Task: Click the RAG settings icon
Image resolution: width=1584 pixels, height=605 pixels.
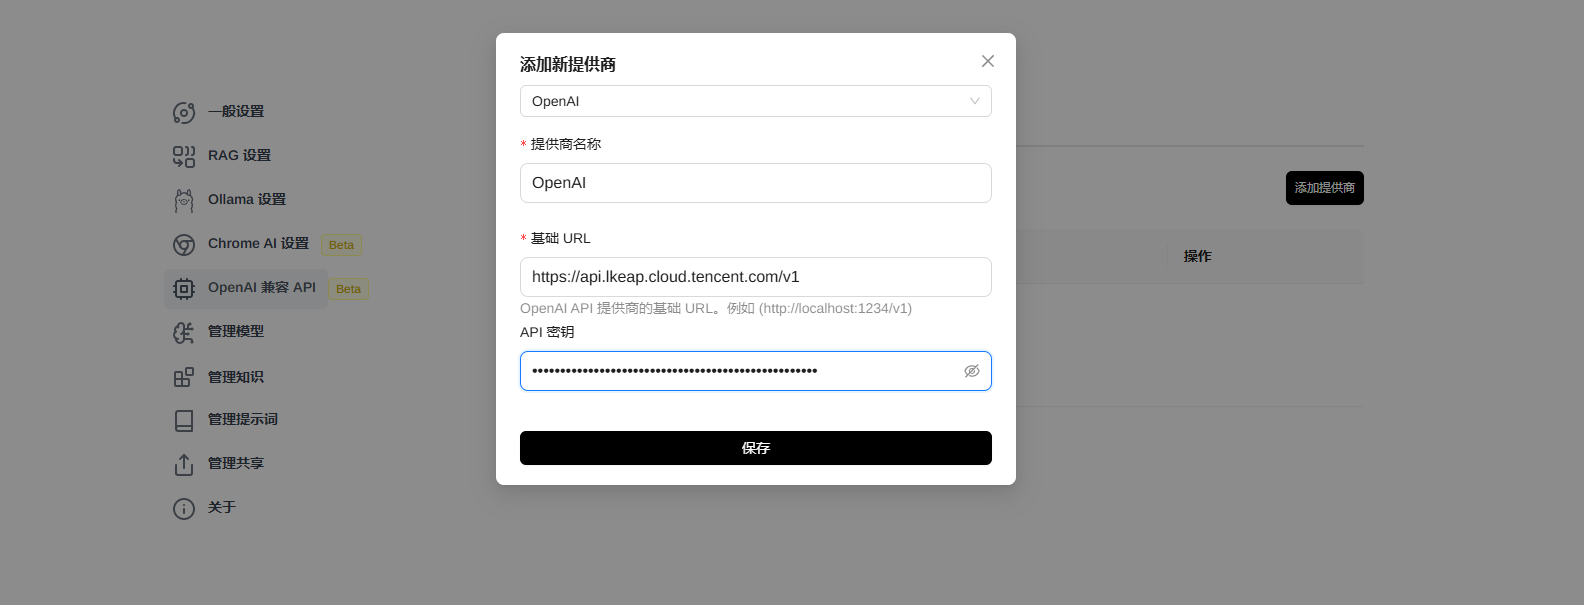Action: point(184,156)
